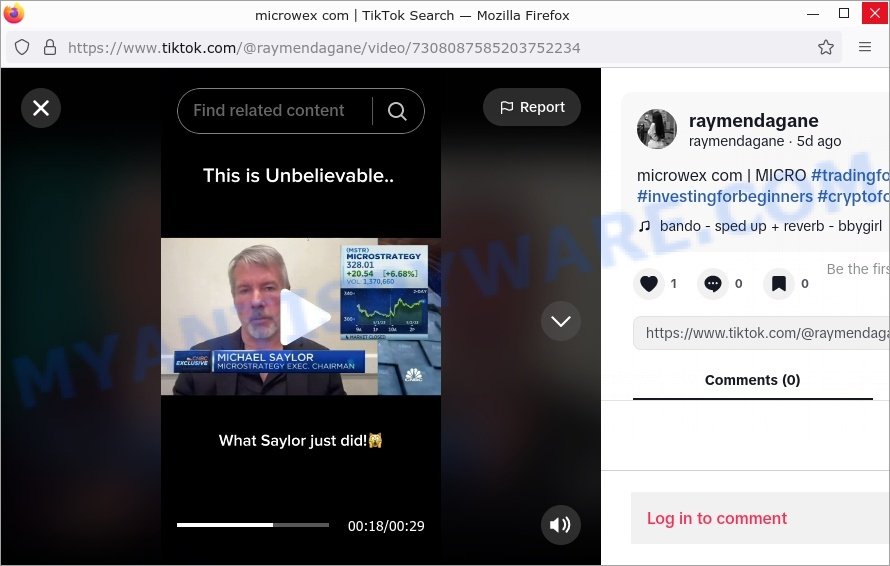
Task: Play the Michael Saylor video
Action: 305,317
